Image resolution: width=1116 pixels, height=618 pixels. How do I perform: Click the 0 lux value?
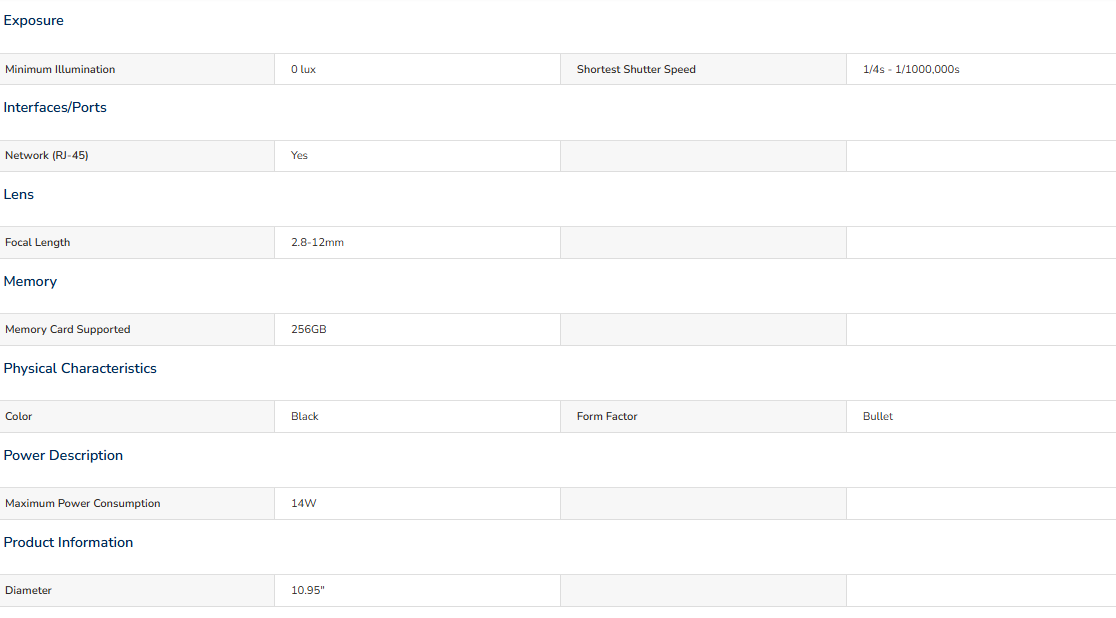coord(303,69)
